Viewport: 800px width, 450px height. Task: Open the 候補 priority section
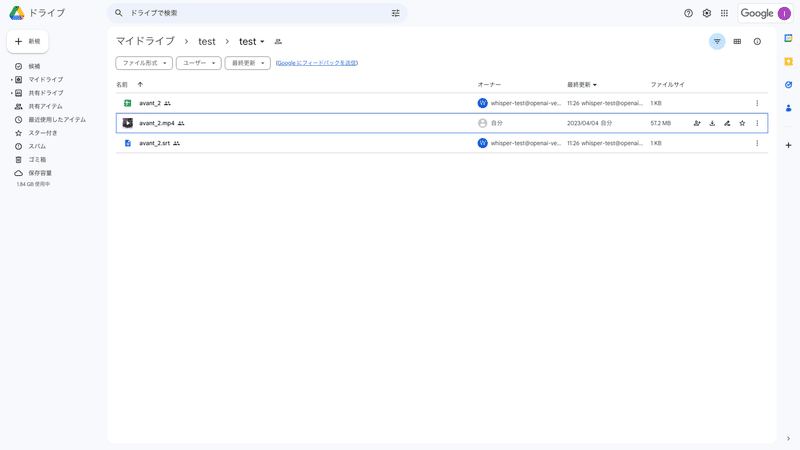point(34,66)
